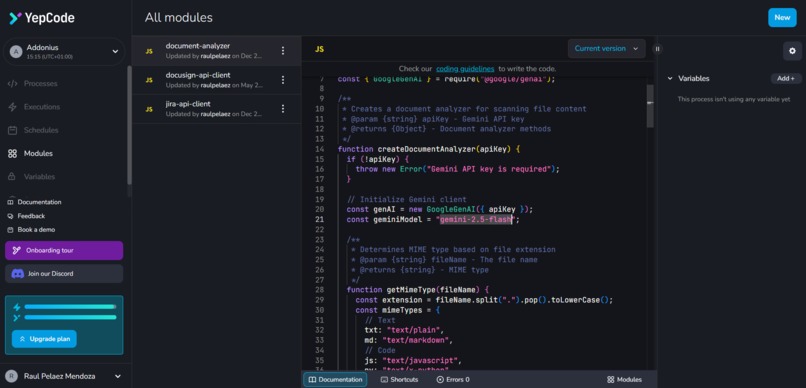Click the second usage progress bar
Viewport: 806px width, 388px height.
point(70,317)
